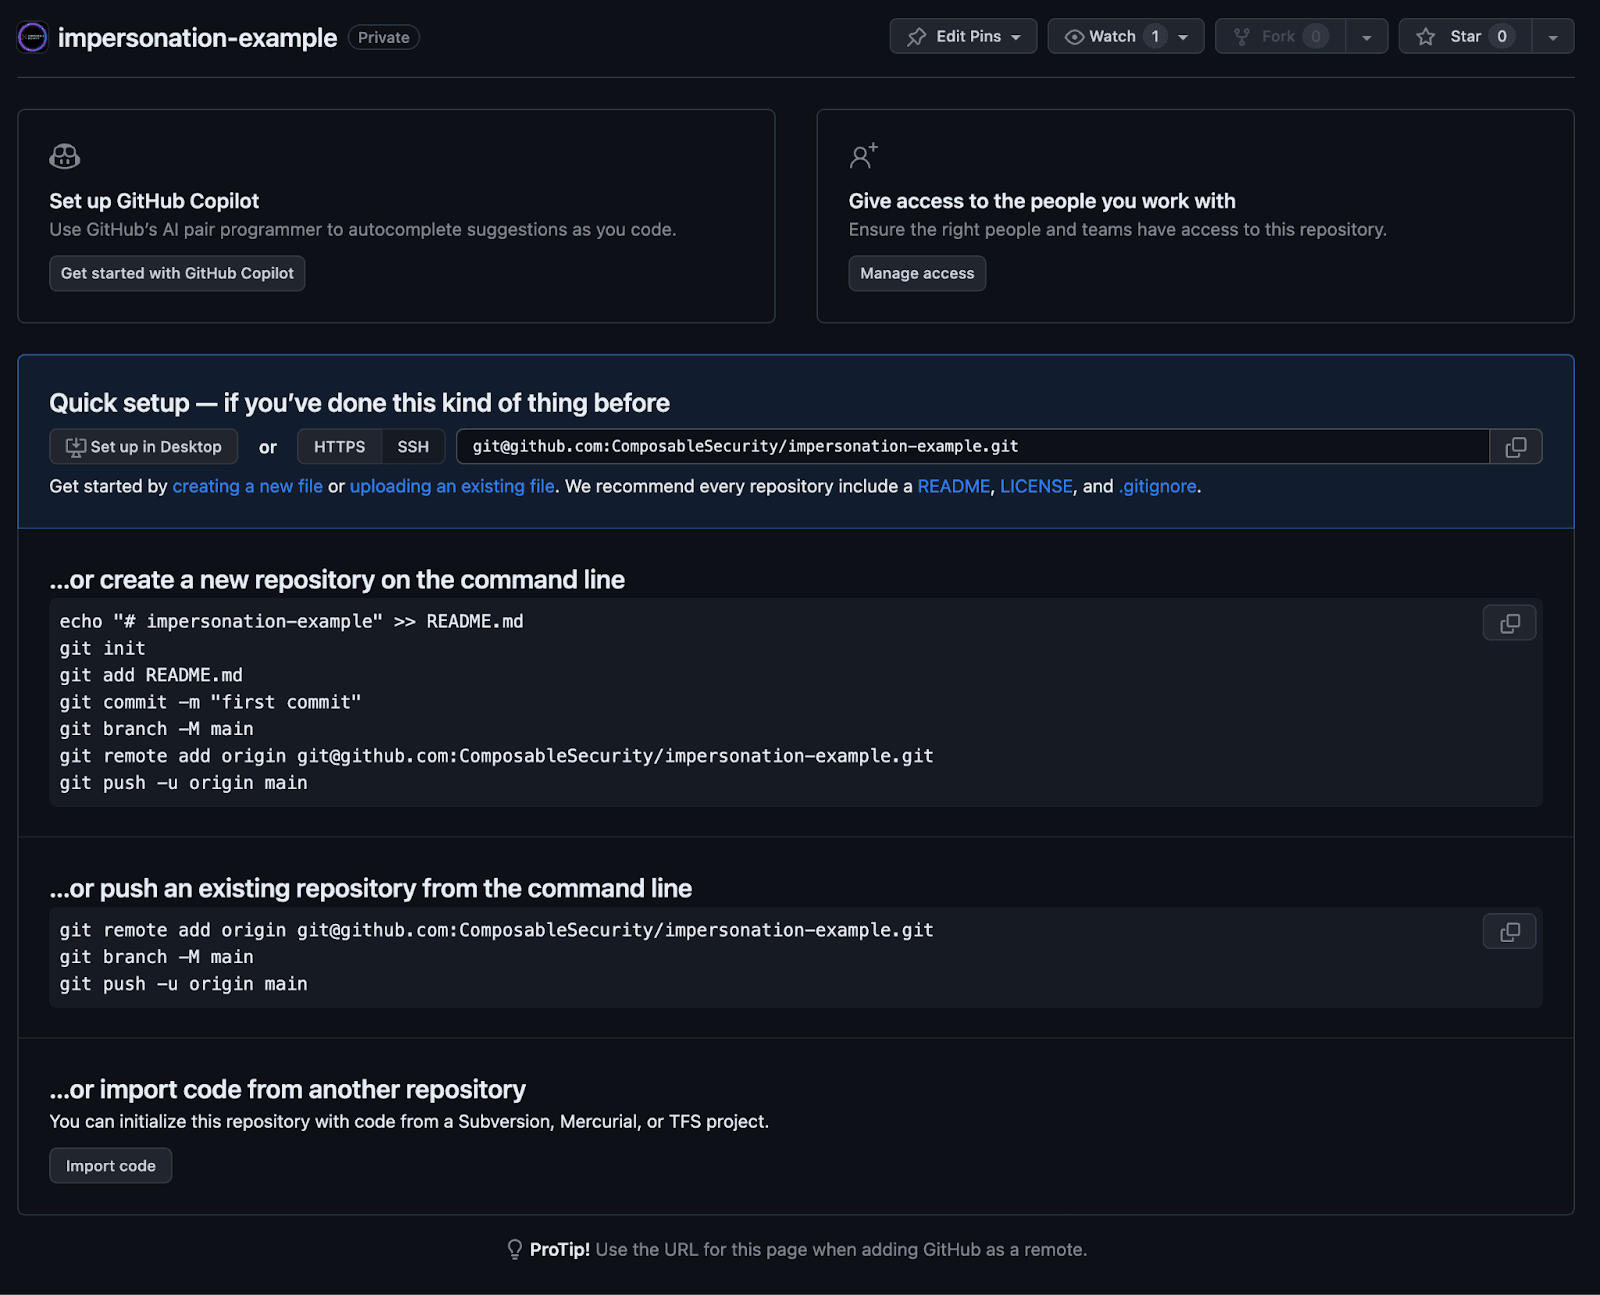This screenshot has height=1295, width=1600.
Task: Copy the clone URL to clipboard
Action: [x=1516, y=446]
